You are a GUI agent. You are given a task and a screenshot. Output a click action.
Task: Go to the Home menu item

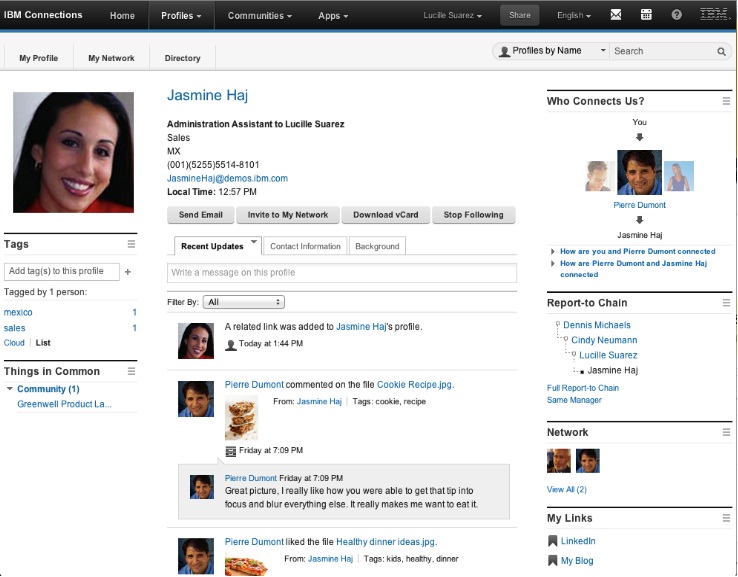122,16
